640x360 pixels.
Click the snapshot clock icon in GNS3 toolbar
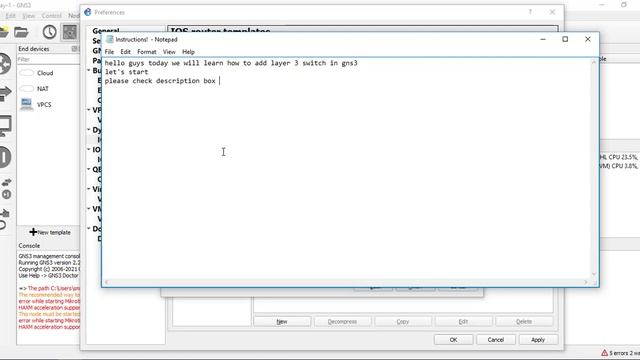click(x=49, y=32)
